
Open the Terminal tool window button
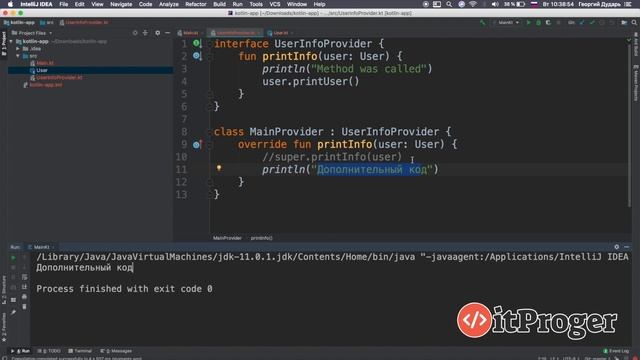pos(80,351)
